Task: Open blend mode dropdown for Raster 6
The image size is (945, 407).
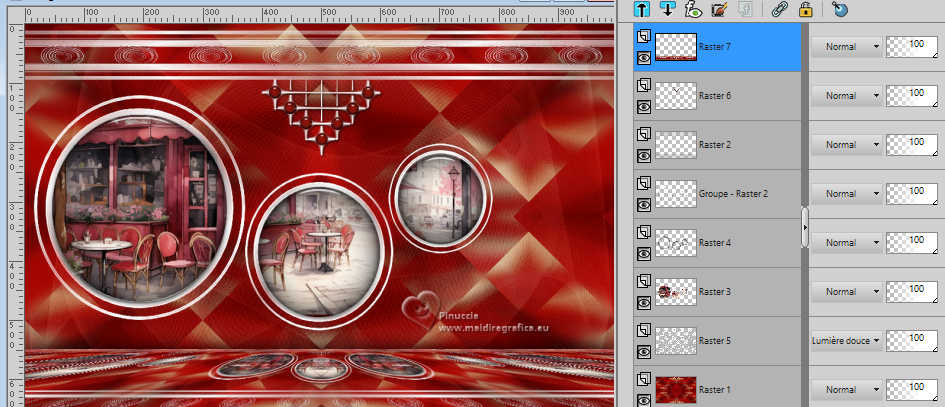Action: (846, 96)
